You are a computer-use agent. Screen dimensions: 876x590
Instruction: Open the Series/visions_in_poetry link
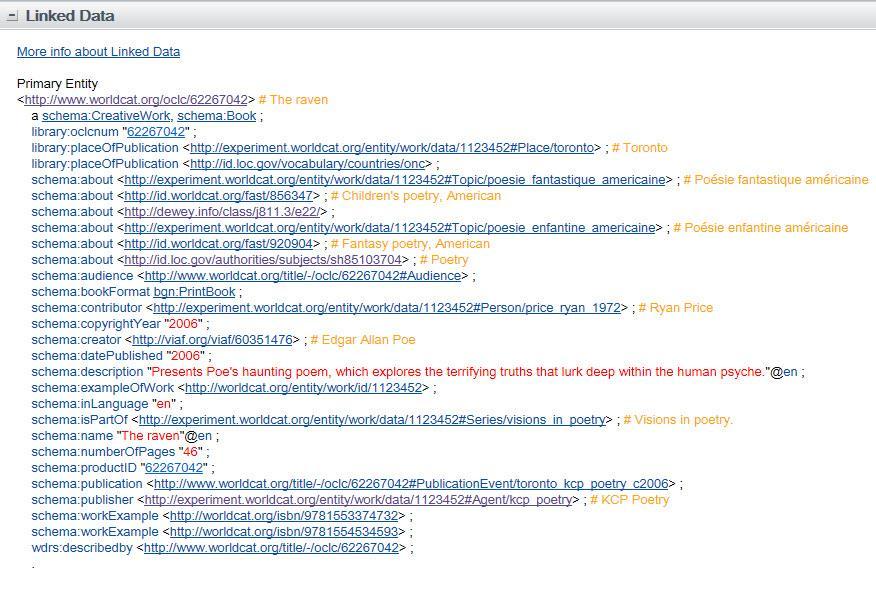click(372, 420)
